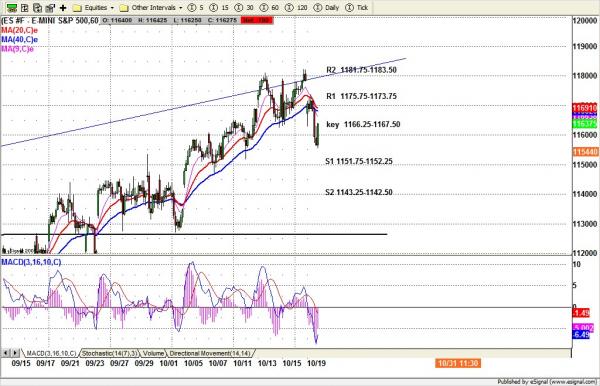Click the Equities folder icon

pos(77,8)
